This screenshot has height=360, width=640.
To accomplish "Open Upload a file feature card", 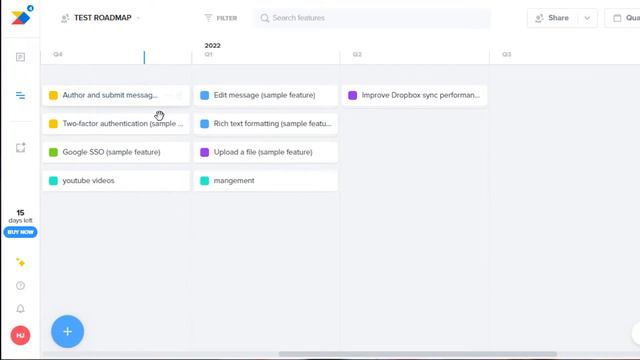I will [x=266, y=152].
